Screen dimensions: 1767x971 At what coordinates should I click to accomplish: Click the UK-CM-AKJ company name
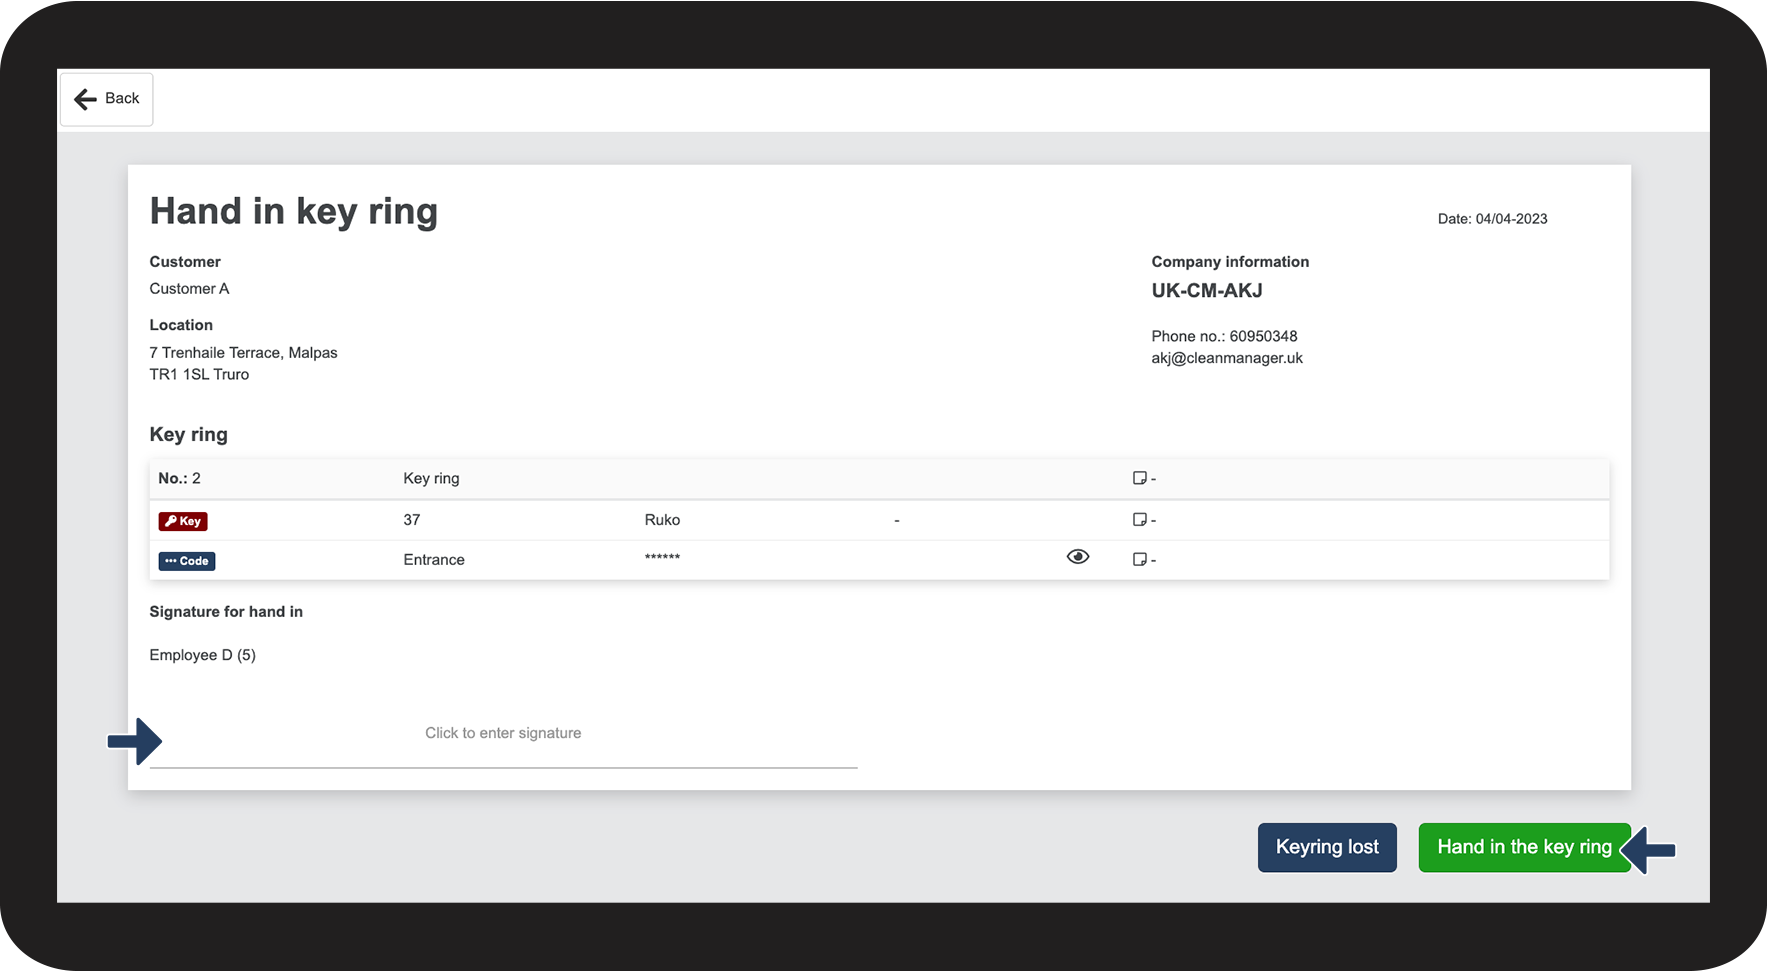[1206, 291]
